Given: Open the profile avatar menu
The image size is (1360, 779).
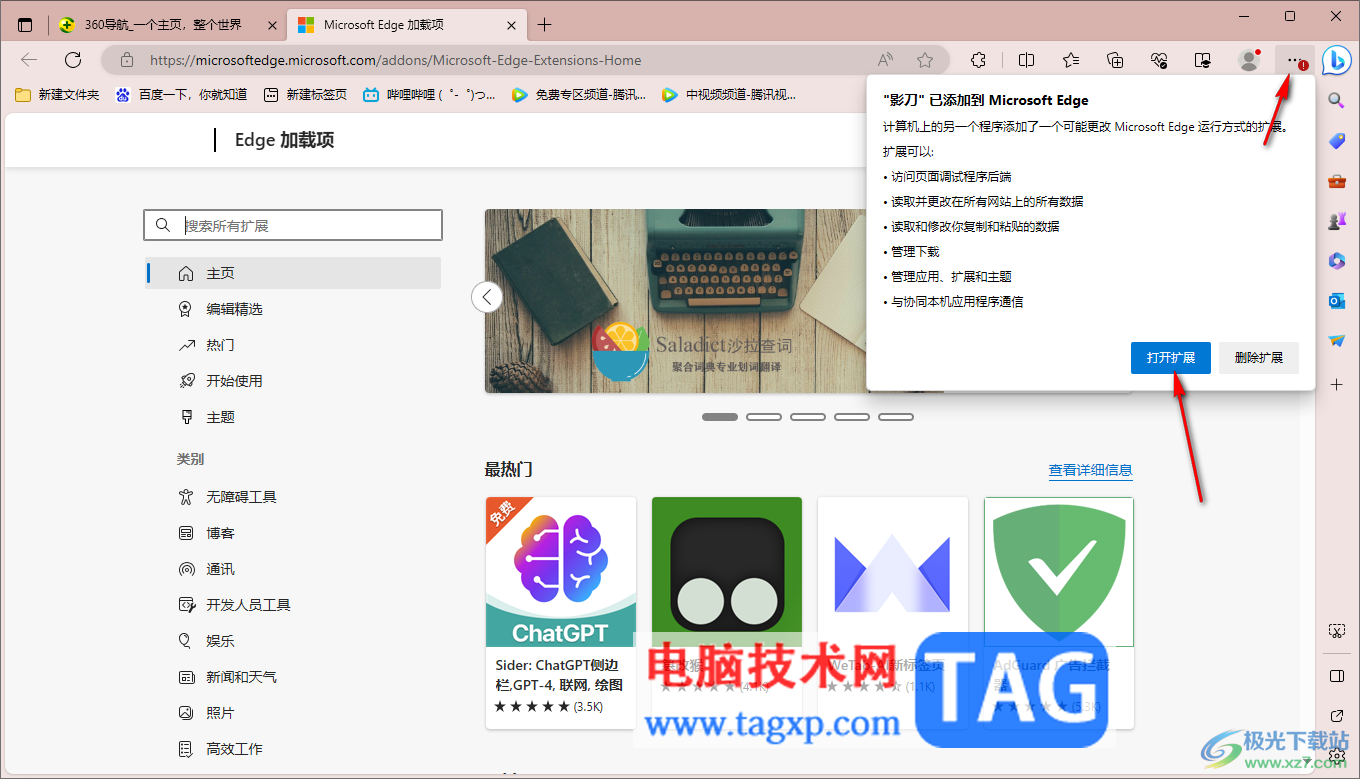Looking at the screenshot, I should point(1249,60).
